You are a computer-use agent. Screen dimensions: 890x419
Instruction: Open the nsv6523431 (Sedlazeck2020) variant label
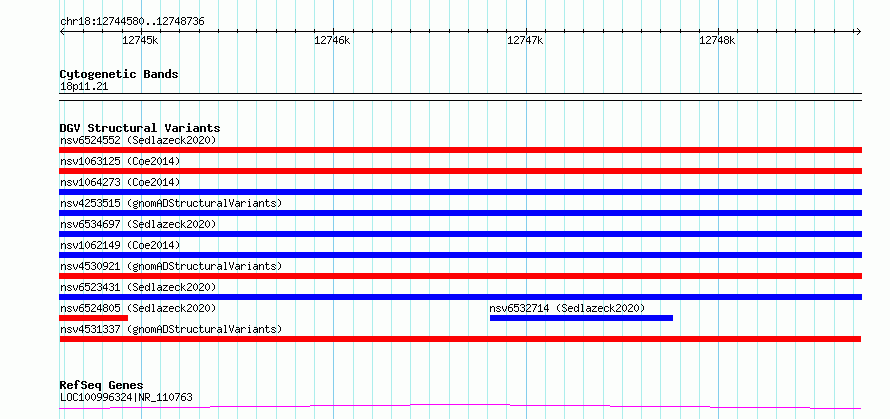[138, 287]
